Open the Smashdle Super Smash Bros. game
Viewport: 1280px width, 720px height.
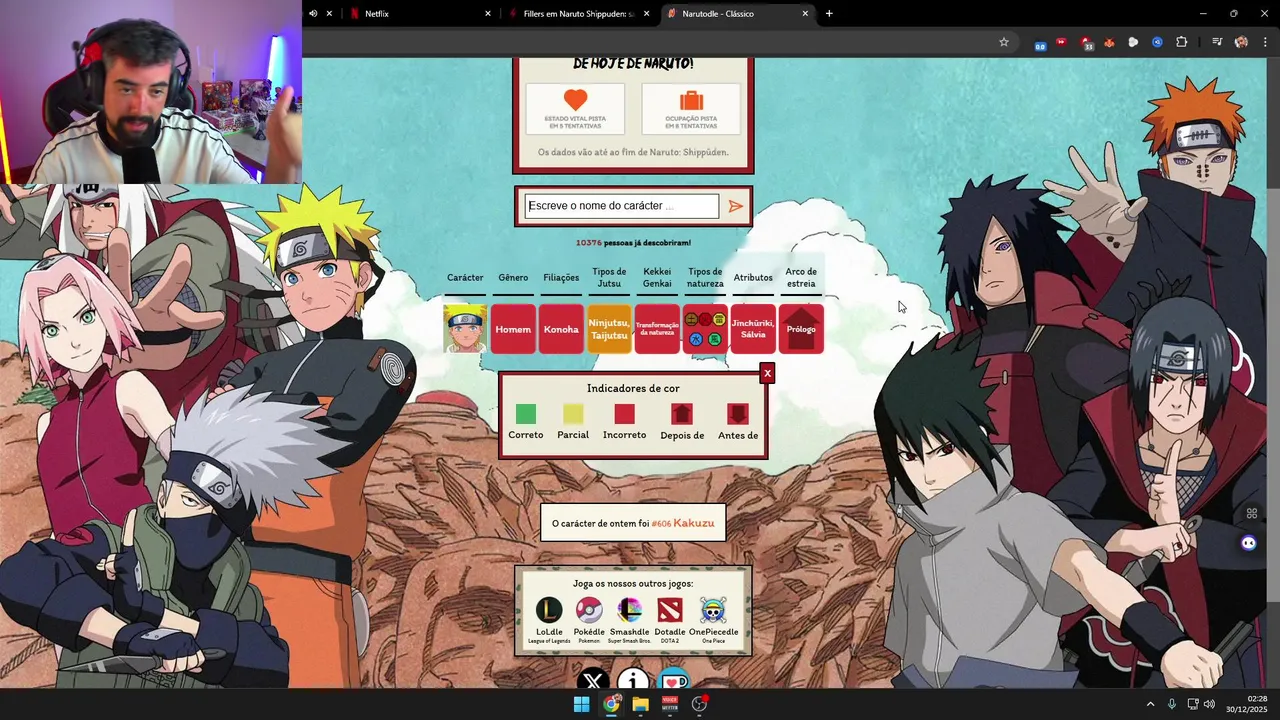630,610
